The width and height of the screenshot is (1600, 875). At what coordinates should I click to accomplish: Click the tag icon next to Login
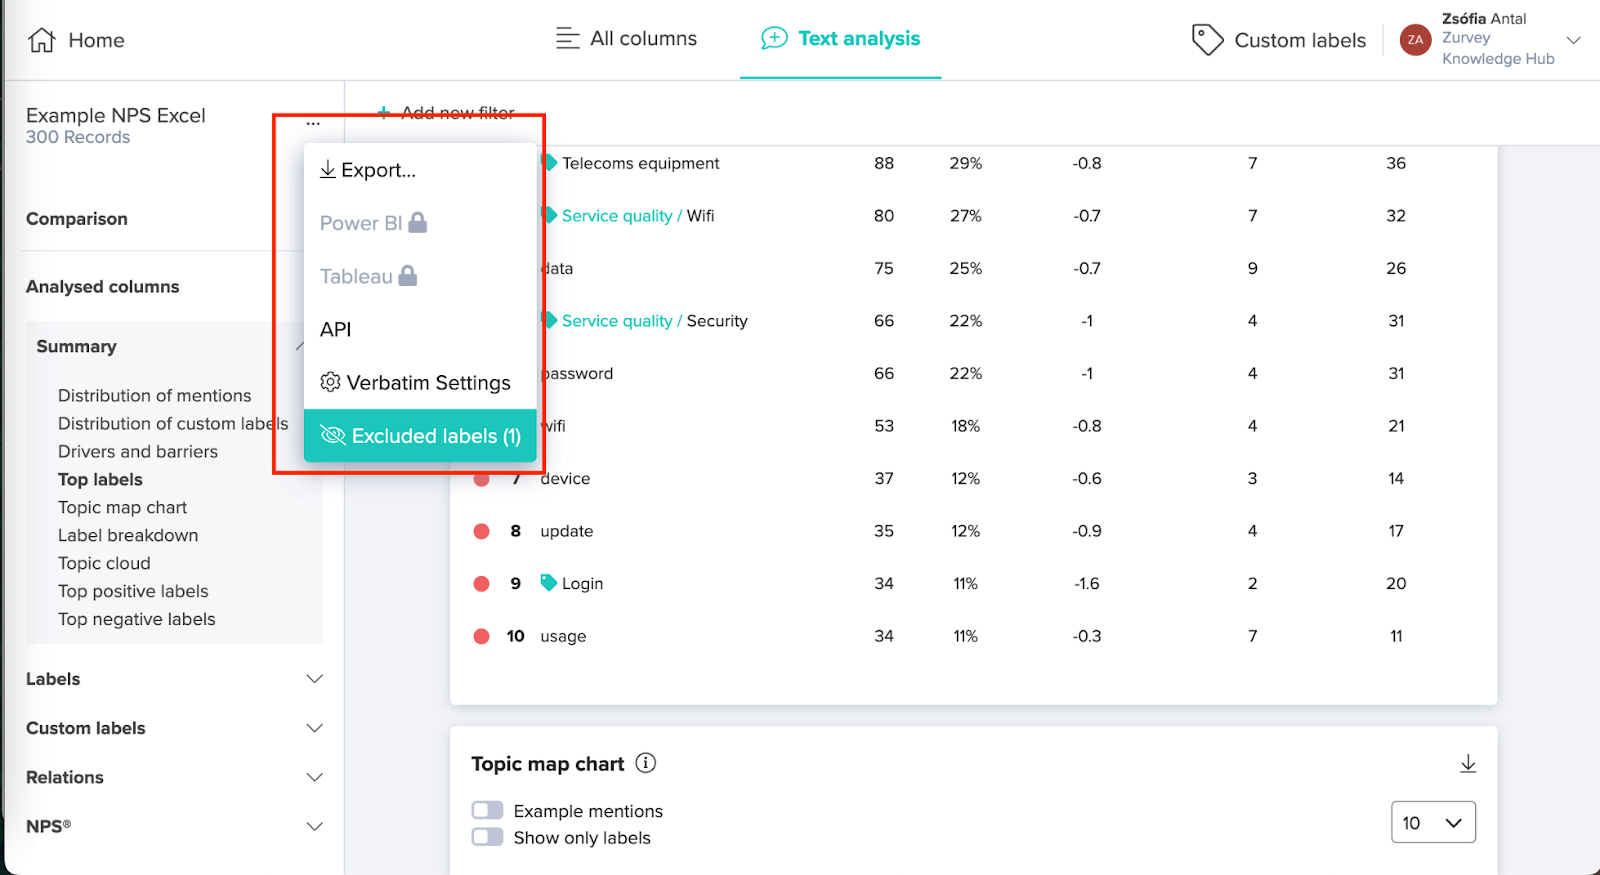pyautogui.click(x=548, y=583)
